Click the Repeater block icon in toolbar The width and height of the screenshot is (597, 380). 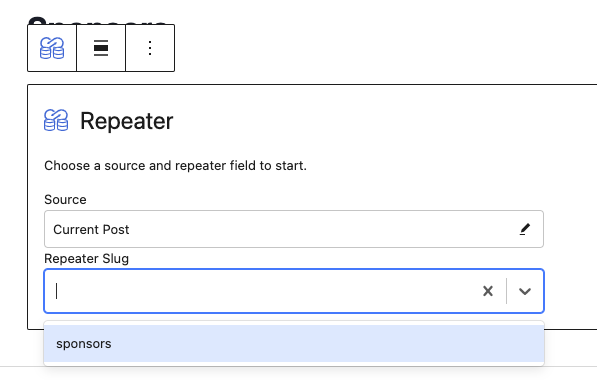tap(52, 48)
